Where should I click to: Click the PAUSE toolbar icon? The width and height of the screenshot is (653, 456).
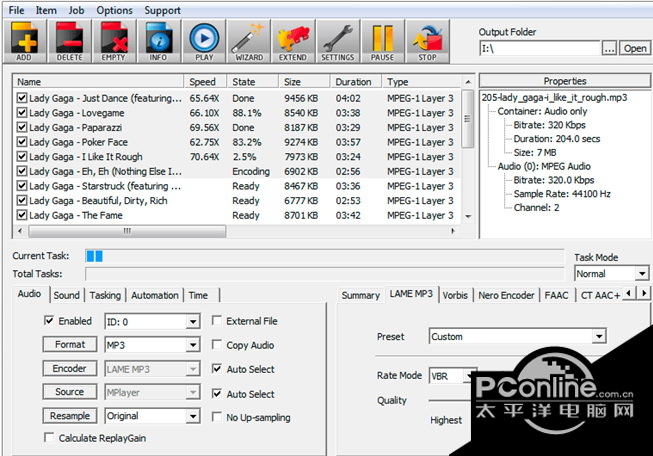point(383,41)
